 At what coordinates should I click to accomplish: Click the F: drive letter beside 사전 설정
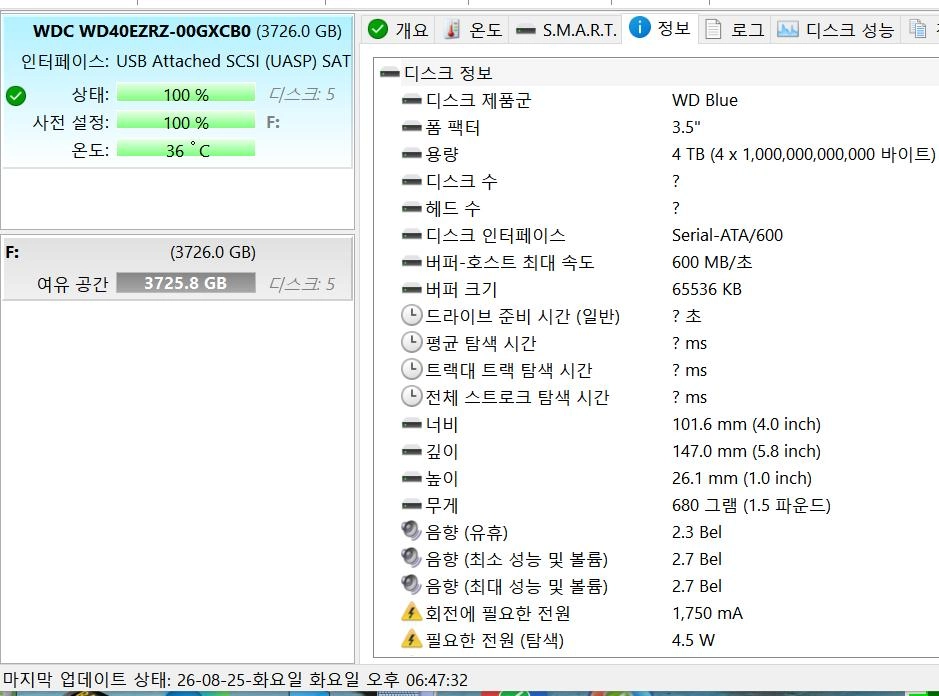click(x=273, y=122)
